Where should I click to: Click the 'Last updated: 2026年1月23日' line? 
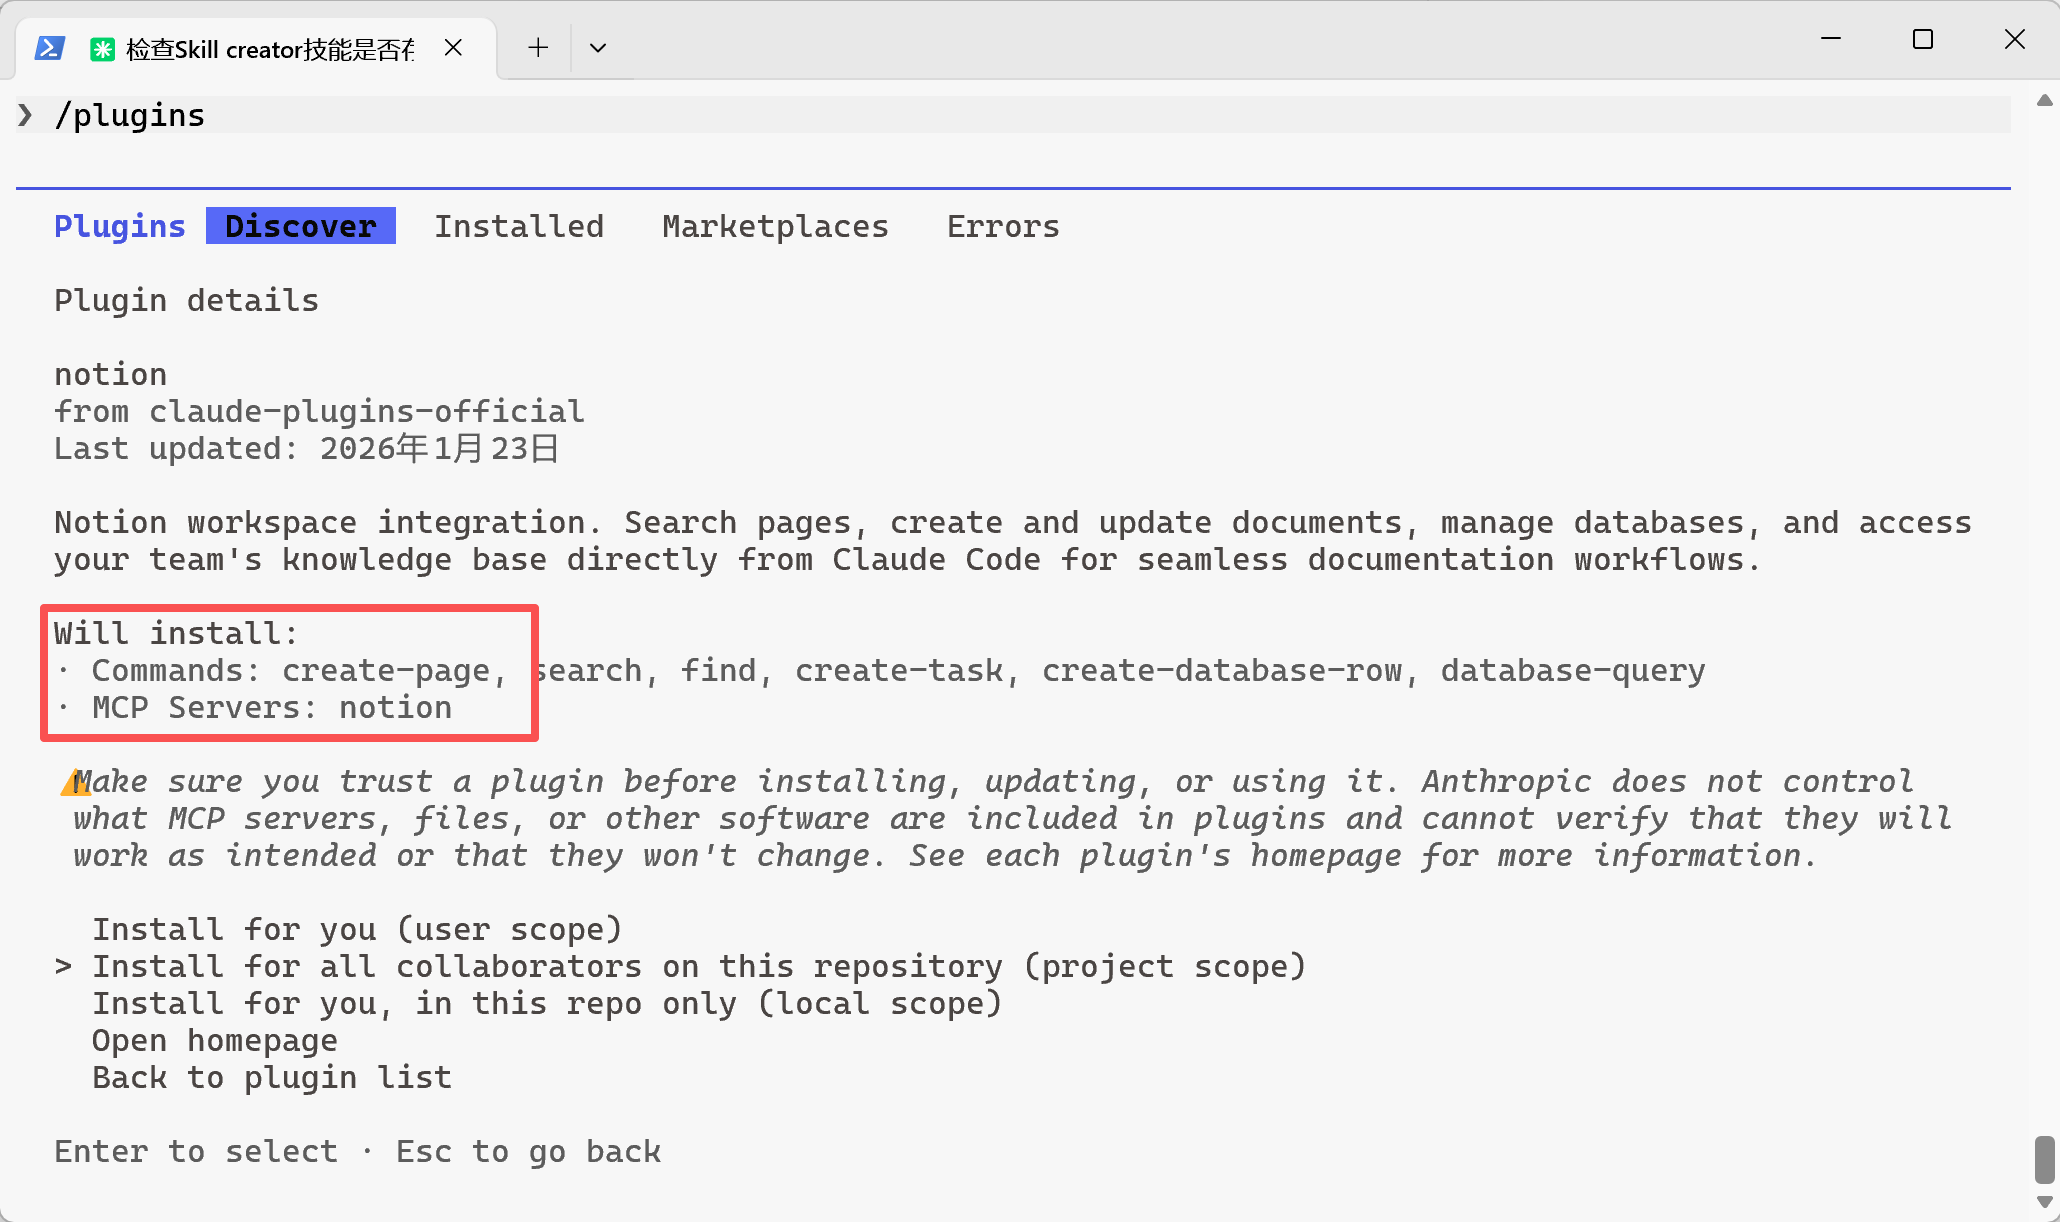coord(306,448)
